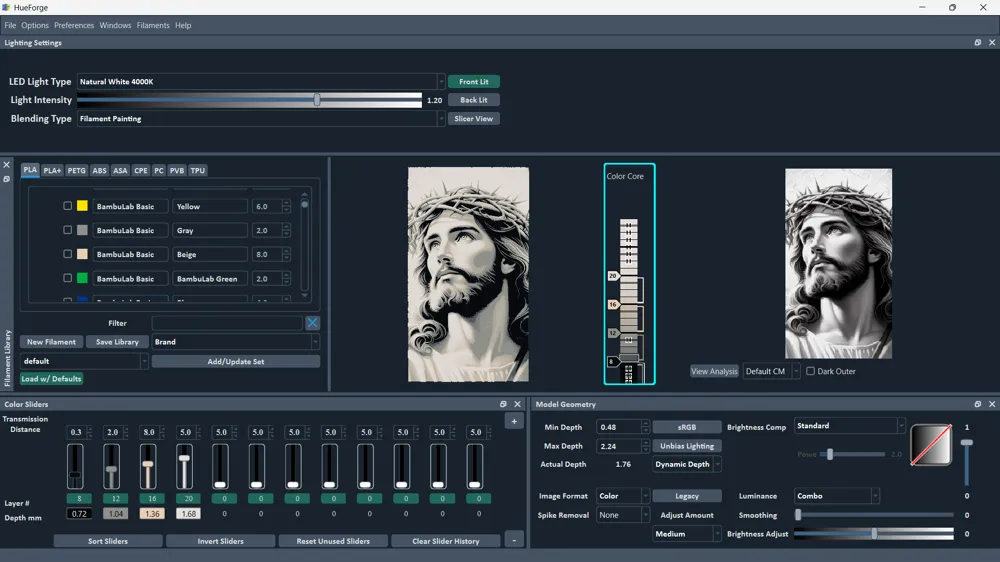Image resolution: width=1000 pixels, height=562 pixels.
Task: Click the Filter input field
Action: click(227, 323)
